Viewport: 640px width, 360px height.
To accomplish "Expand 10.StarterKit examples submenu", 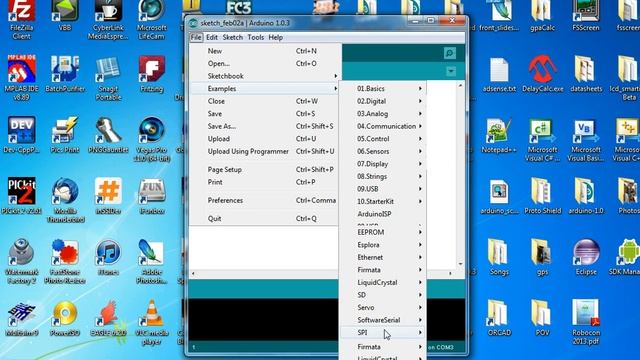I will 383,202.
